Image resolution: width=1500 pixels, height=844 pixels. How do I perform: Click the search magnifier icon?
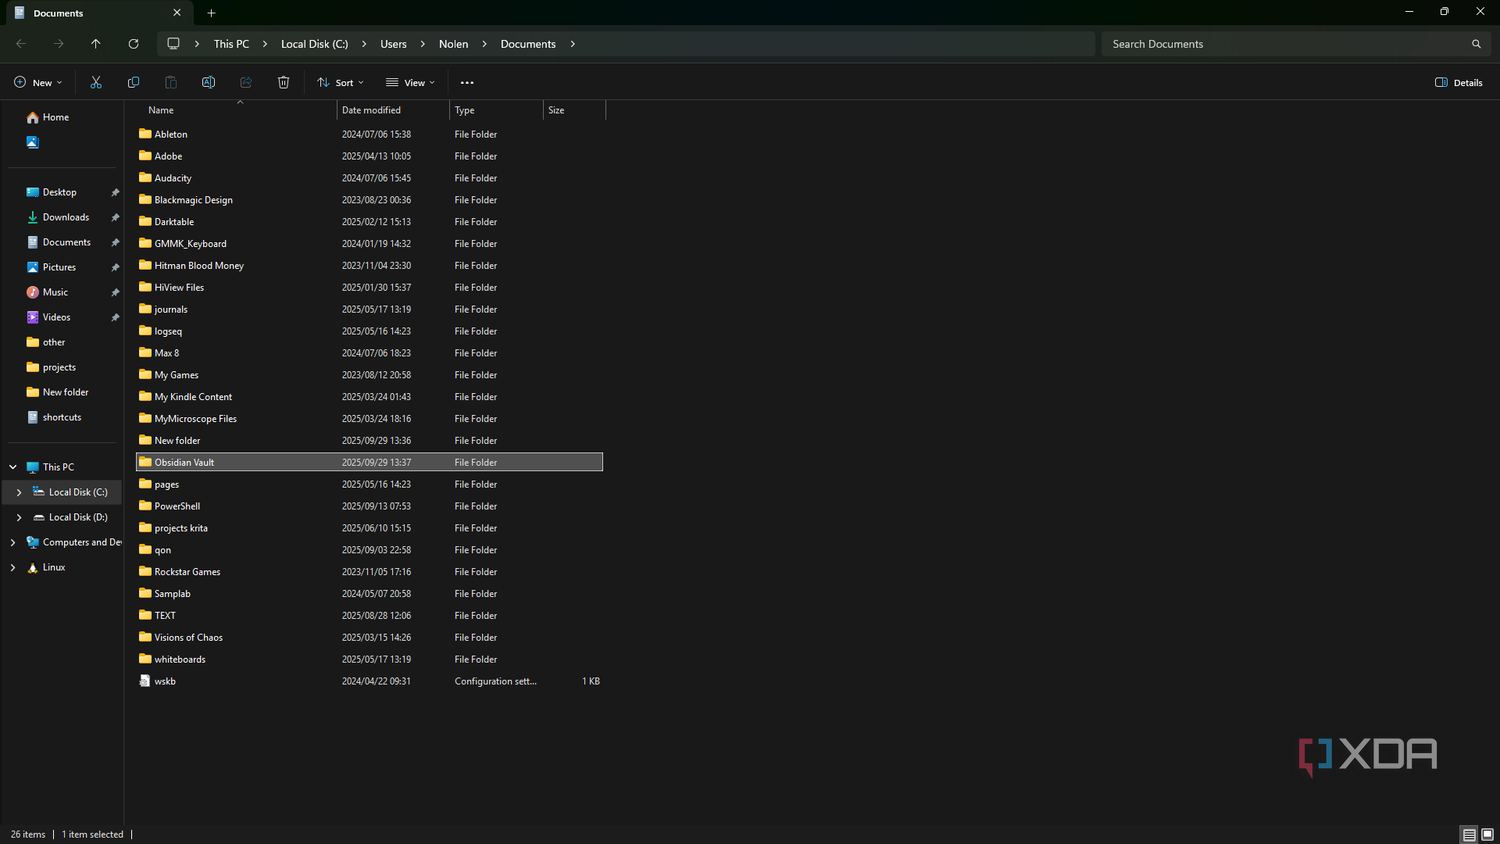(x=1476, y=44)
